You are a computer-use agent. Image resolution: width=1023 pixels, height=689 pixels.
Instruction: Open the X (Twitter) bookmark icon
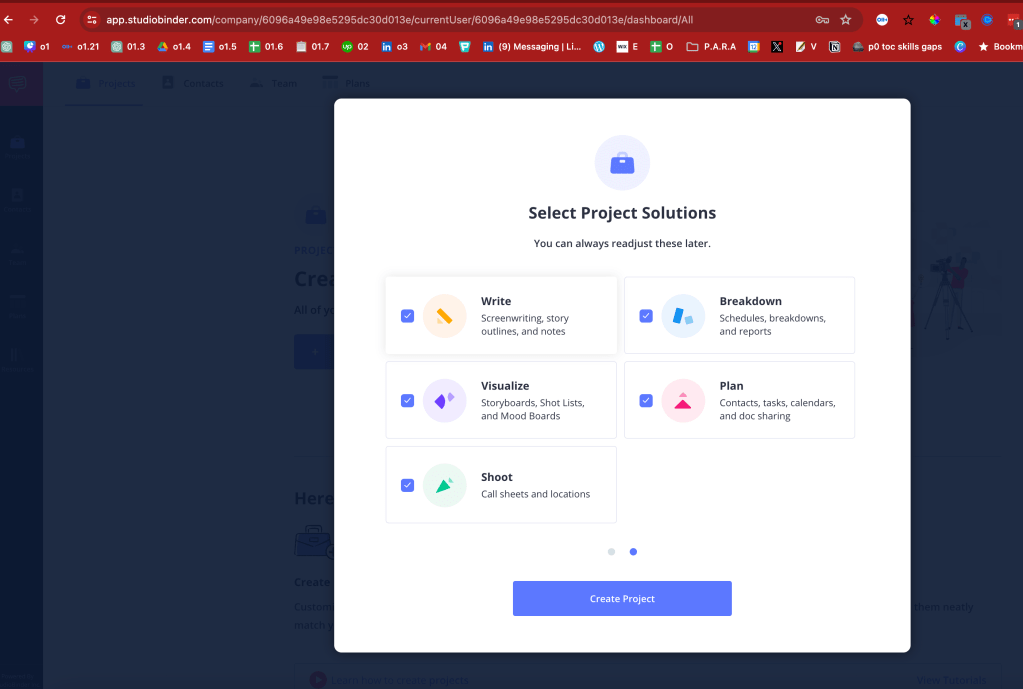click(776, 46)
